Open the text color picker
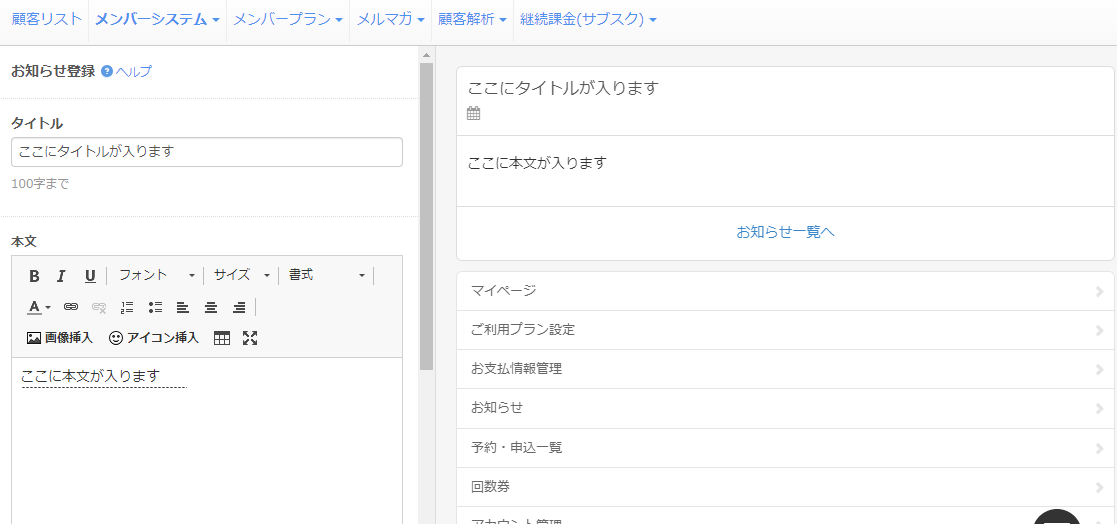This screenshot has width=1117, height=524. click(39, 307)
